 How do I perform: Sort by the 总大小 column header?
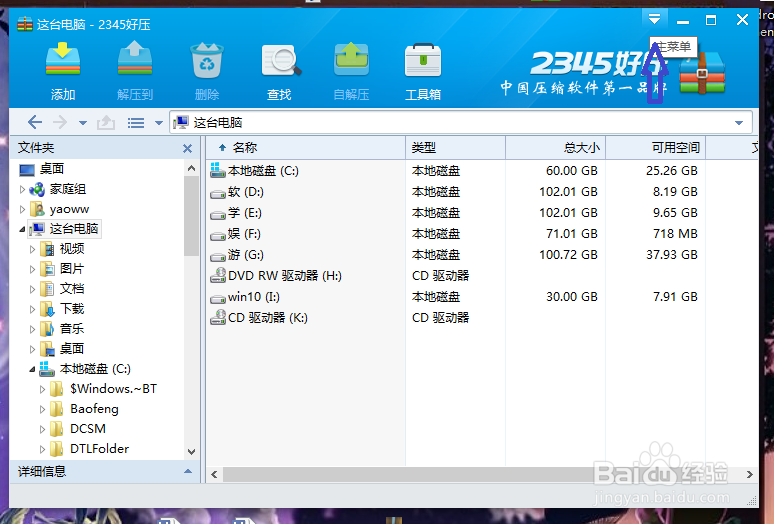pyautogui.click(x=556, y=148)
